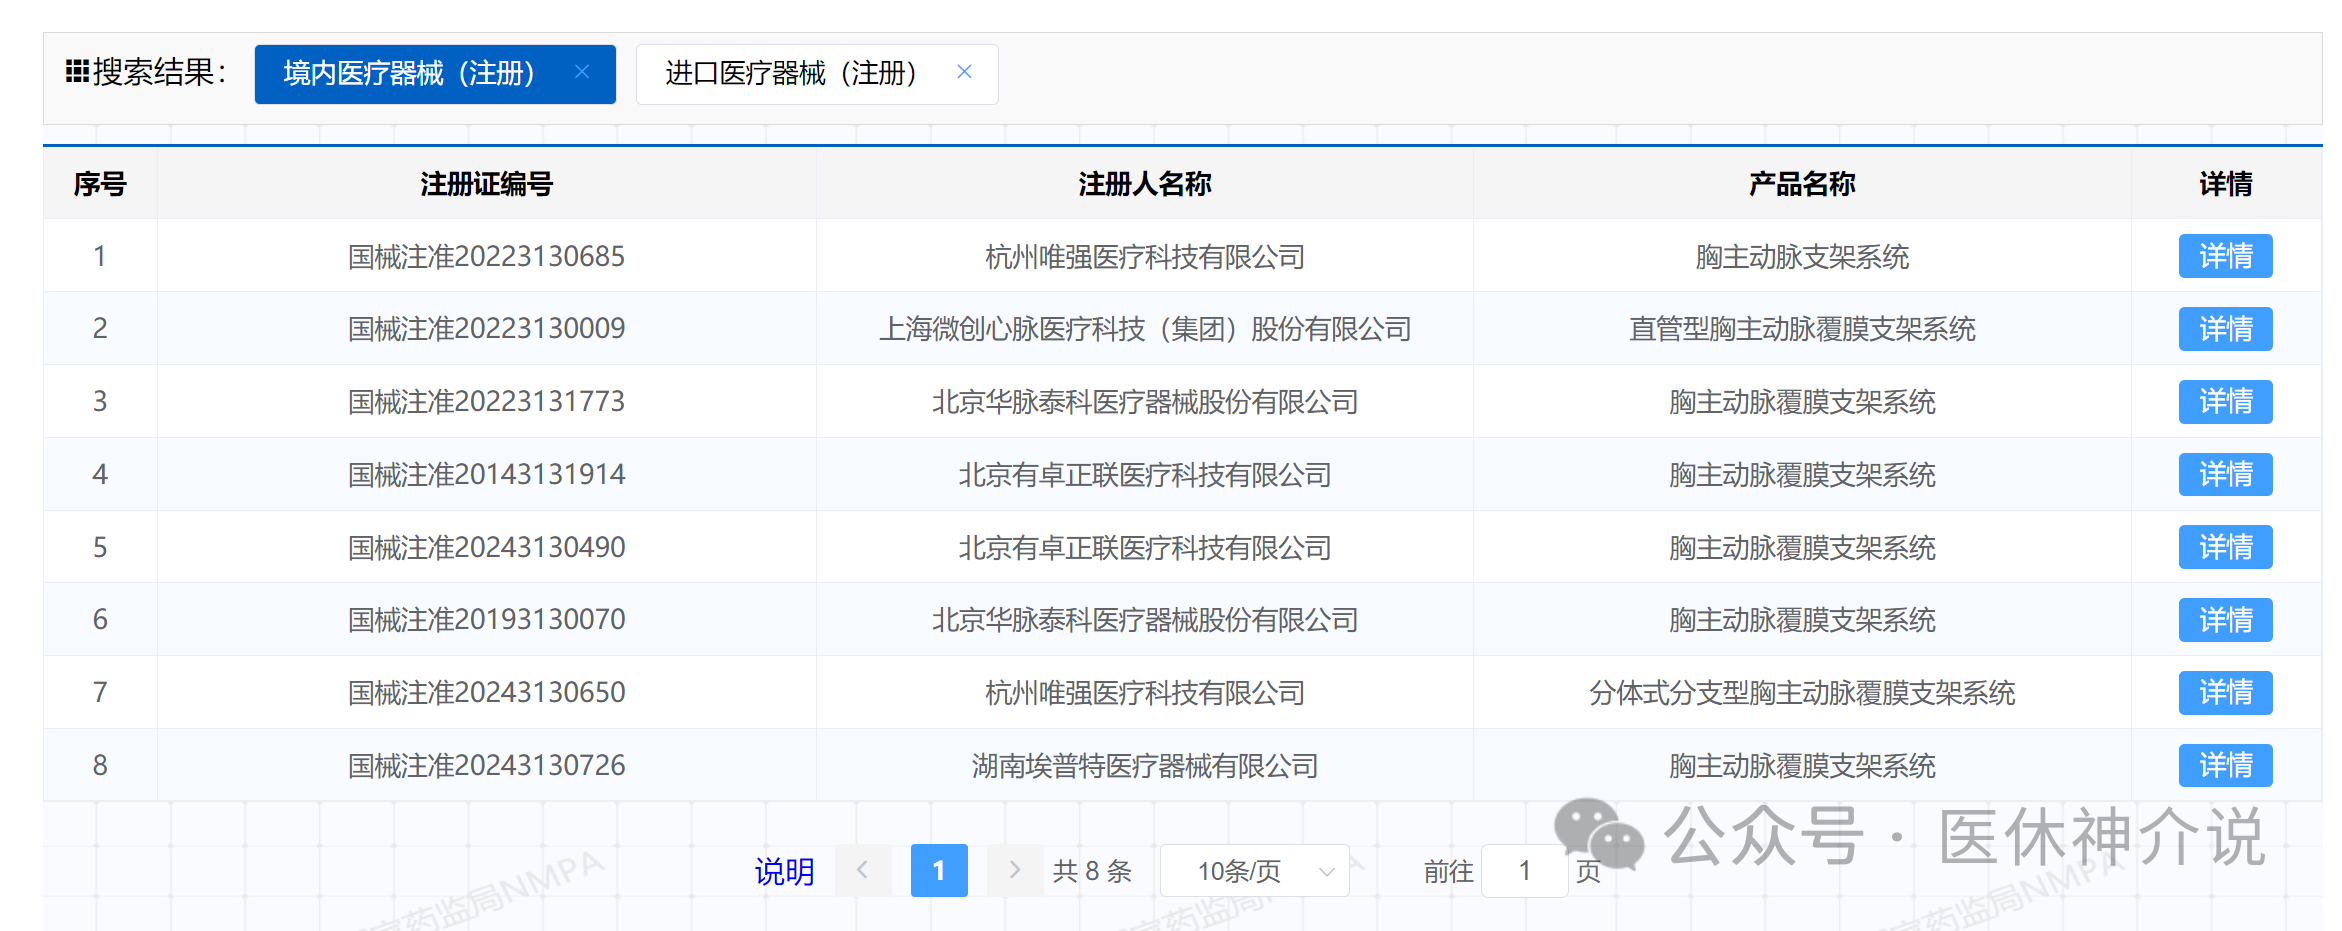Close the 进口医疗器械（注册）tag
Image resolution: width=2342 pixels, height=931 pixels.
point(964,72)
